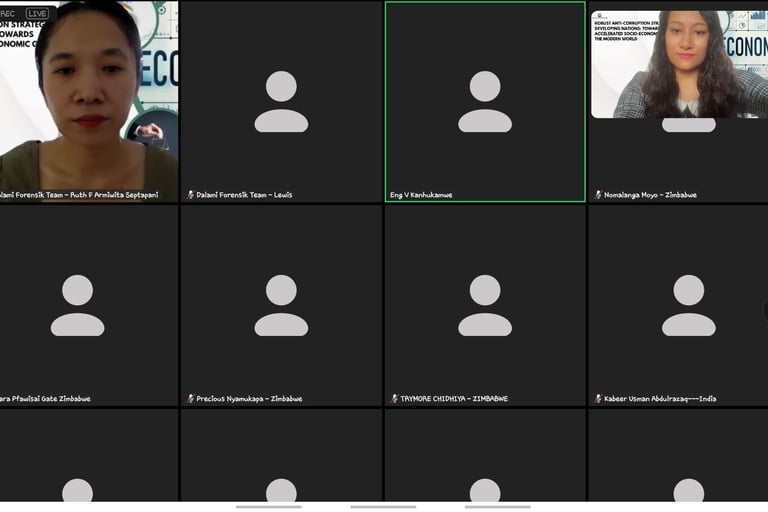Open Ruth F Armiwita Septapani's video feed
This screenshot has height=512, width=768.
[x=89, y=101]
